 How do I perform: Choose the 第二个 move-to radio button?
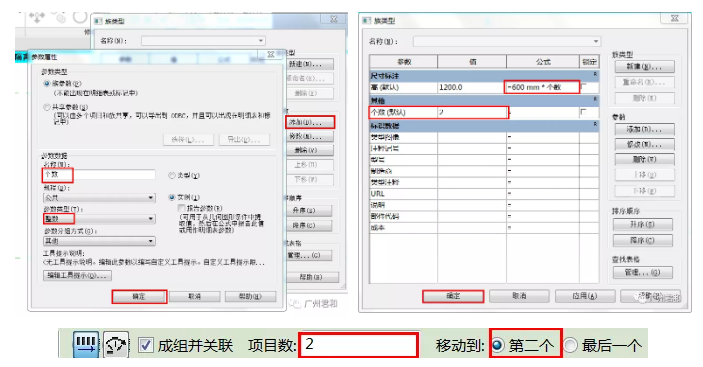497,345
